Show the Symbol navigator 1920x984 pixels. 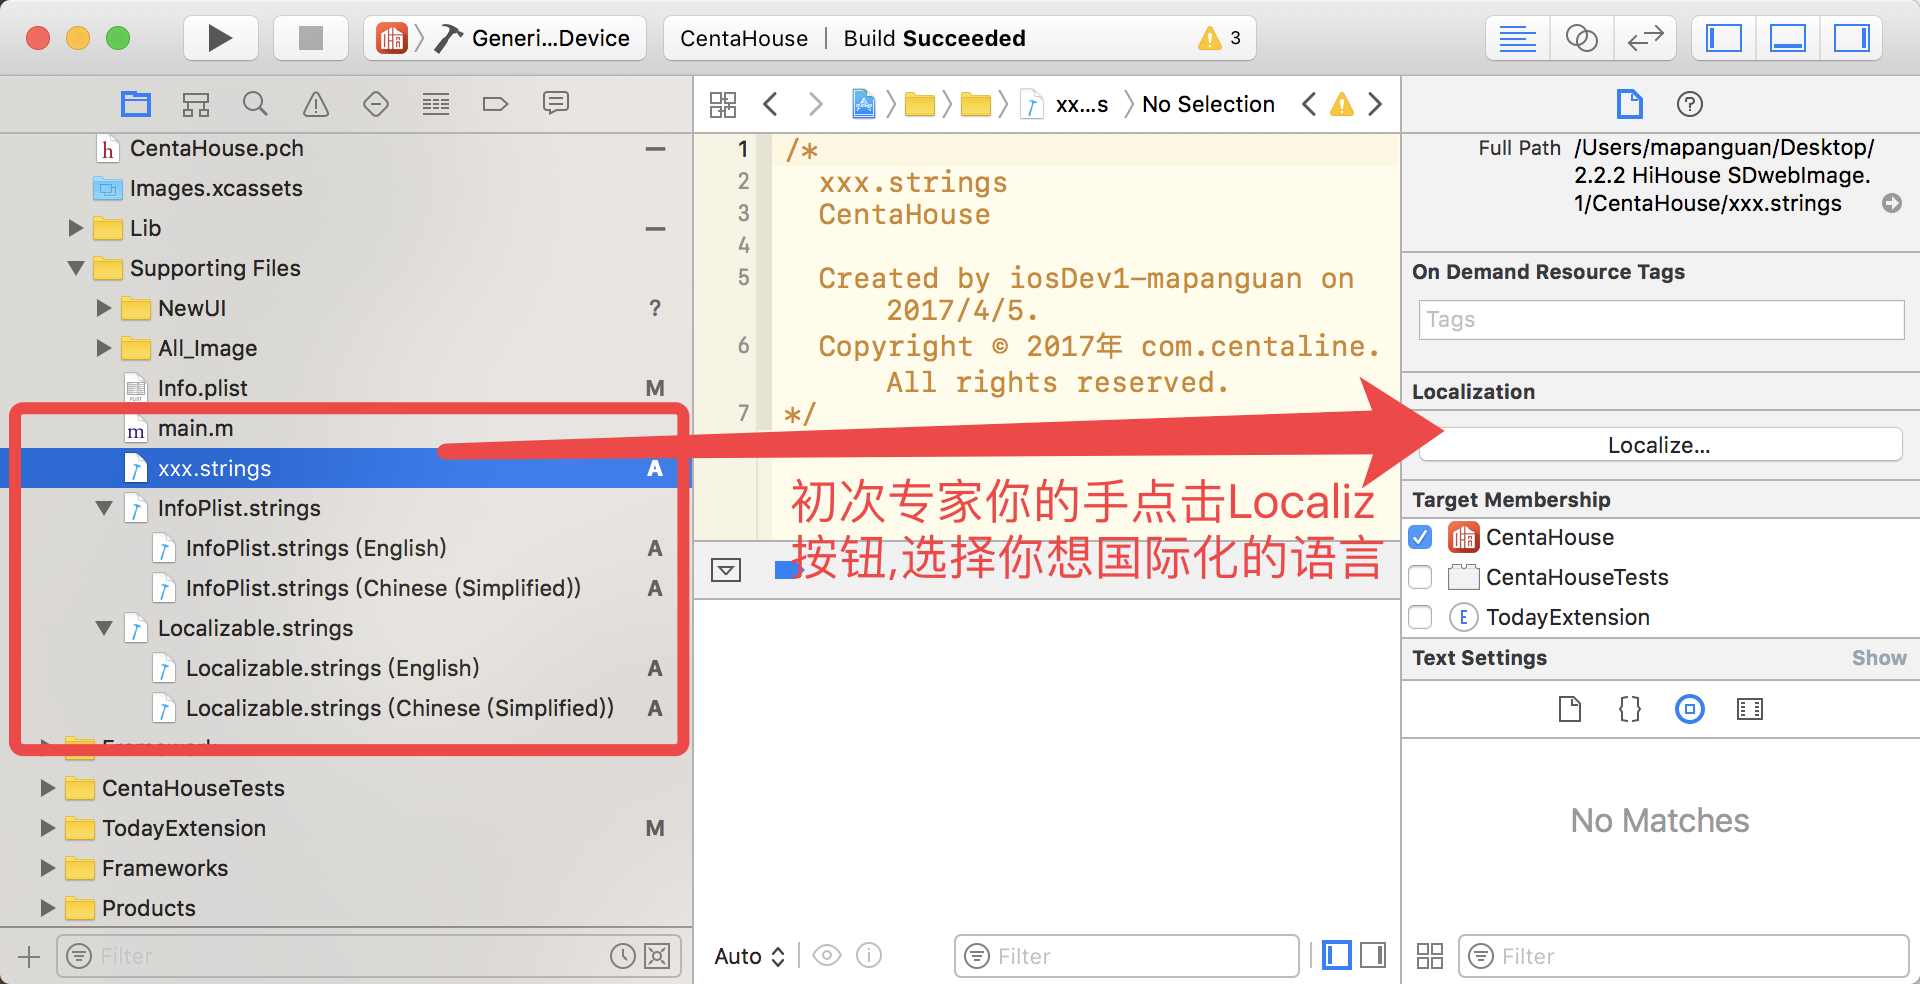[196, 104]
